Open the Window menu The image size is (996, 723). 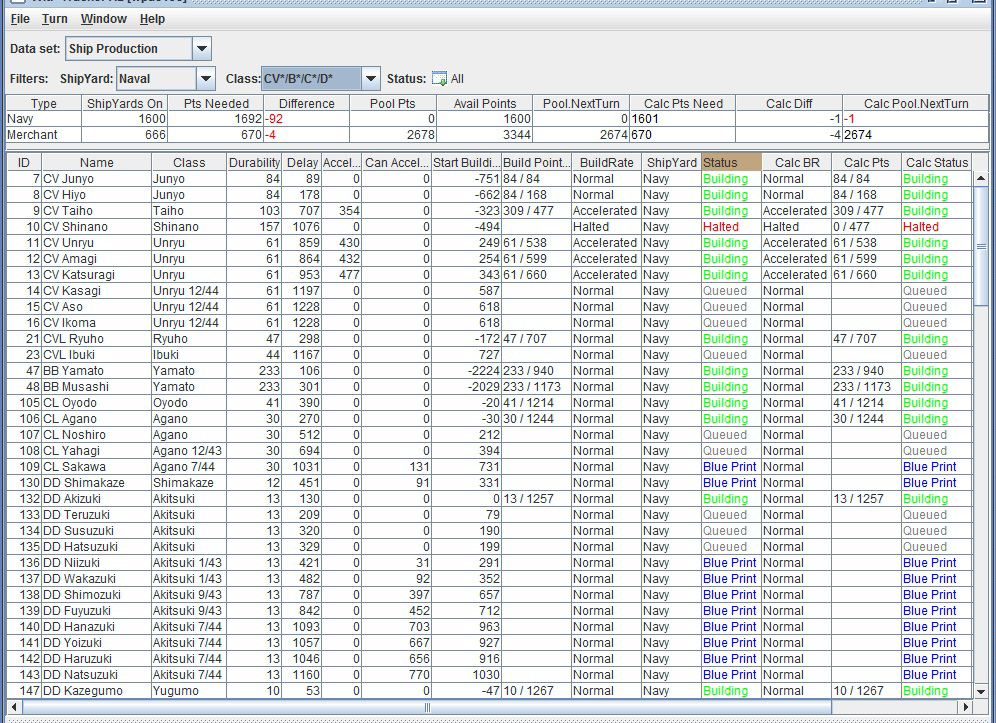click(104, 19)
